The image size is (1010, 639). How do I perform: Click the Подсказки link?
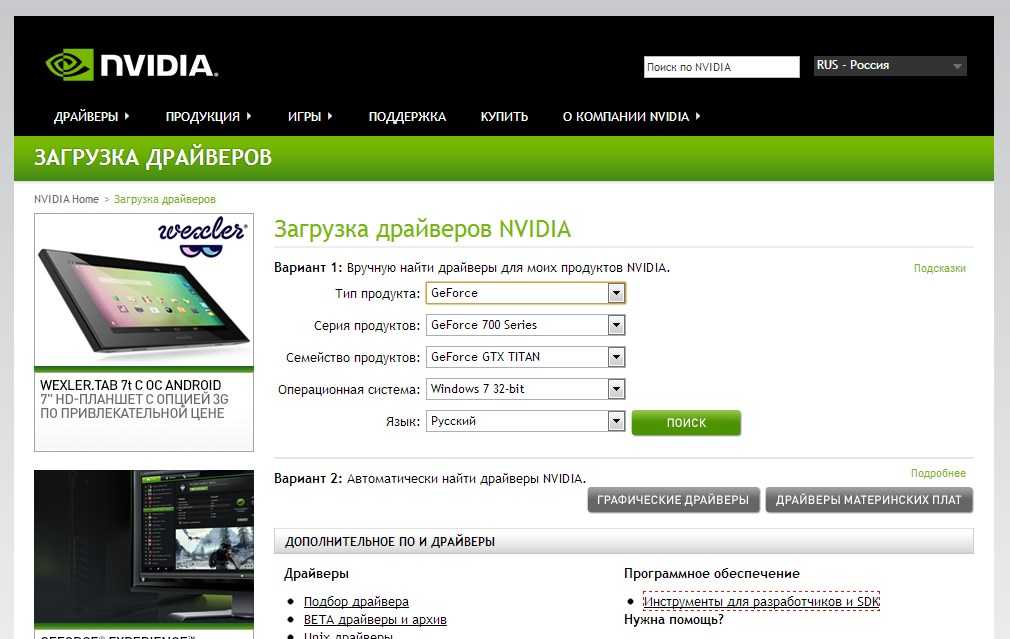[939, 268]
